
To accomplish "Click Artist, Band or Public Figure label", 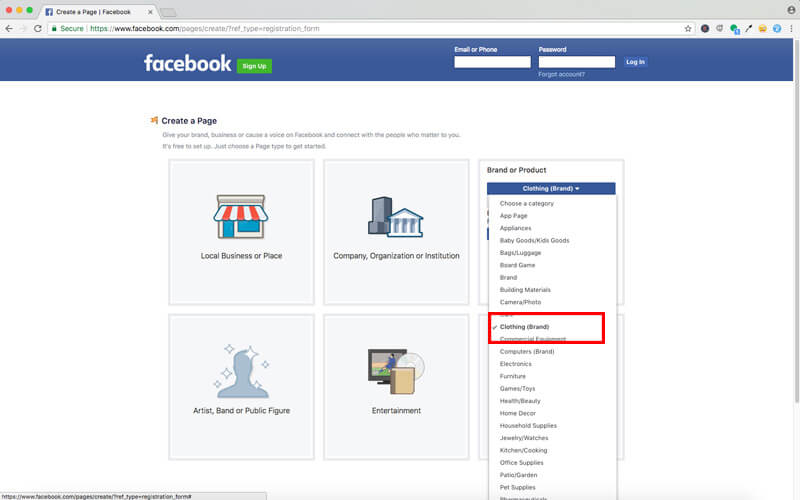I will (x=241, y=411).
